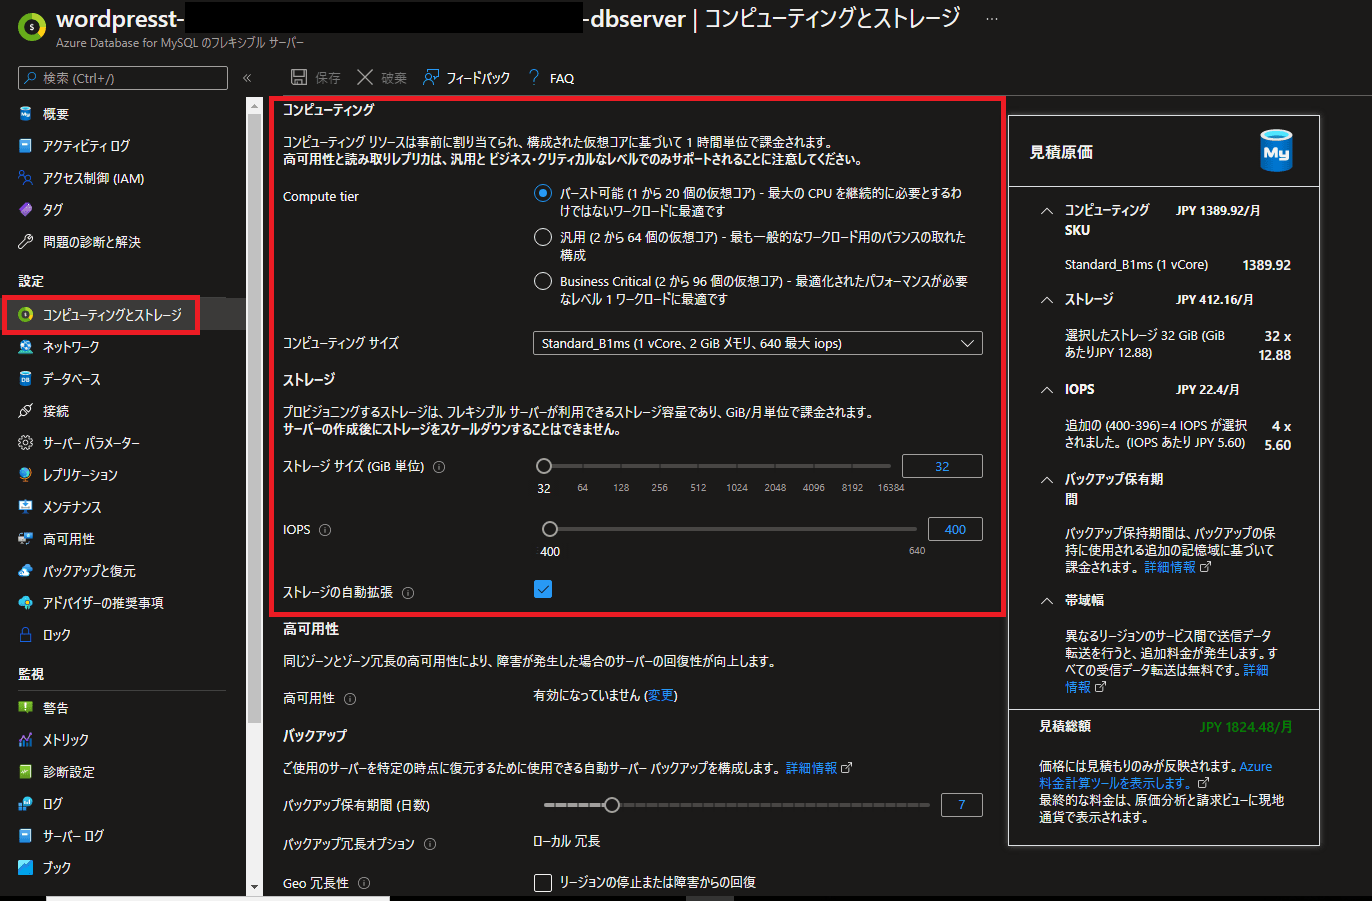Open アクティビティ ログ icon in sidebar
1372x901 pixels.
pyautogui.click(x=26, y=146)
